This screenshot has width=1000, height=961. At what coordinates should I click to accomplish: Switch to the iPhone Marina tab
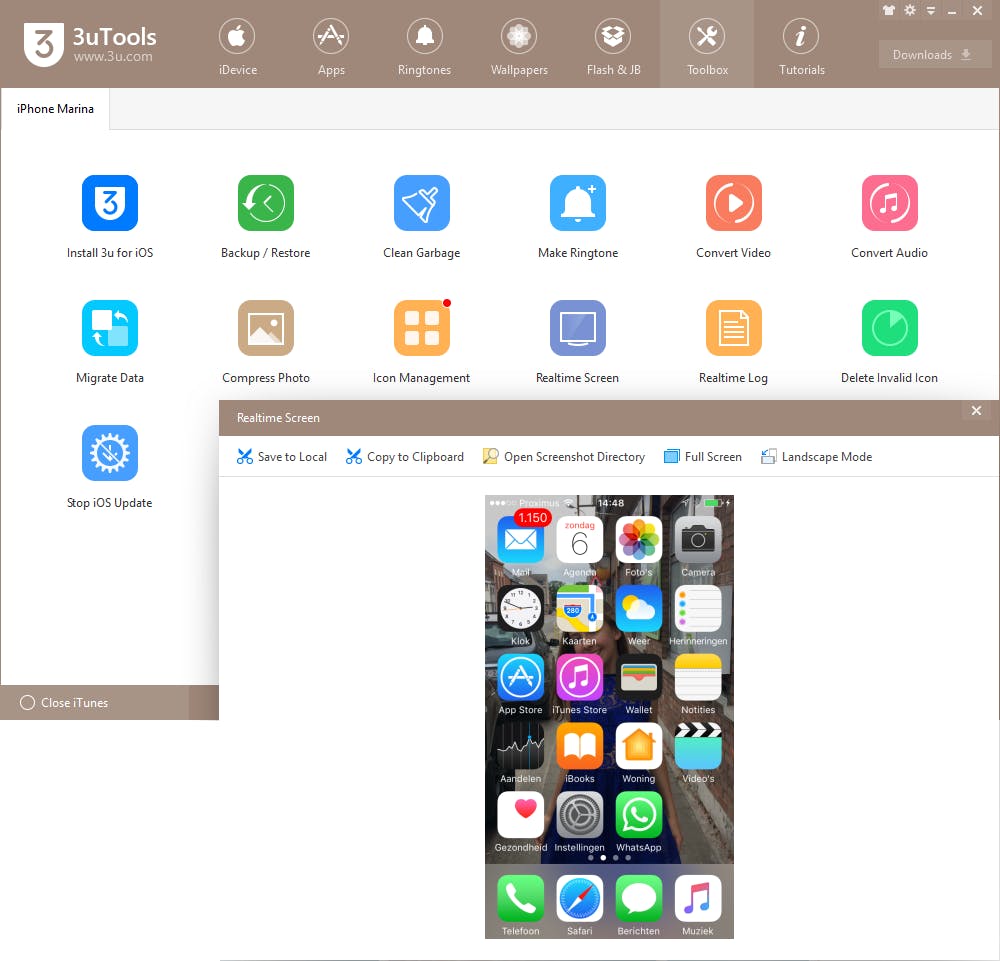(x=54, y=108)
